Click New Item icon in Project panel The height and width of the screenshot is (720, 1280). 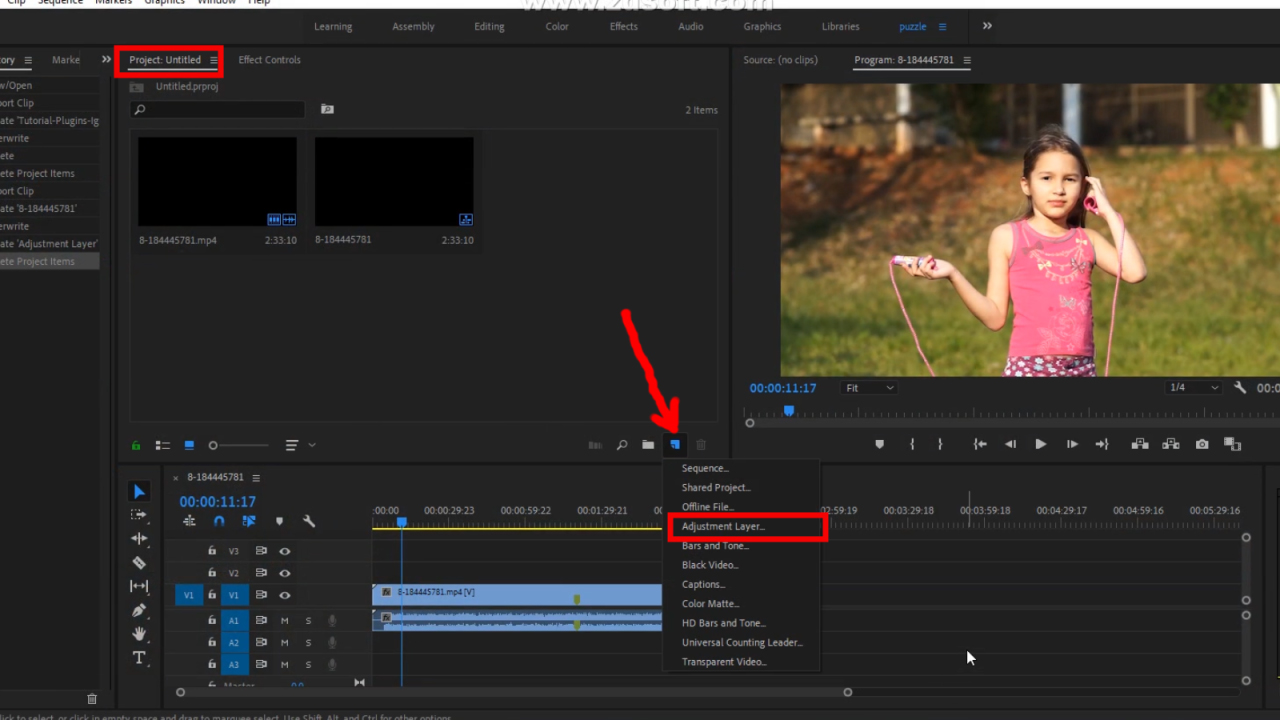[x=675, y=445]
